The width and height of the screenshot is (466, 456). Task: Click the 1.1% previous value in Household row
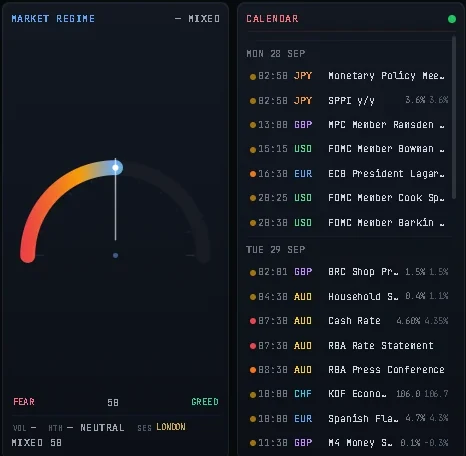click(439, 296)
